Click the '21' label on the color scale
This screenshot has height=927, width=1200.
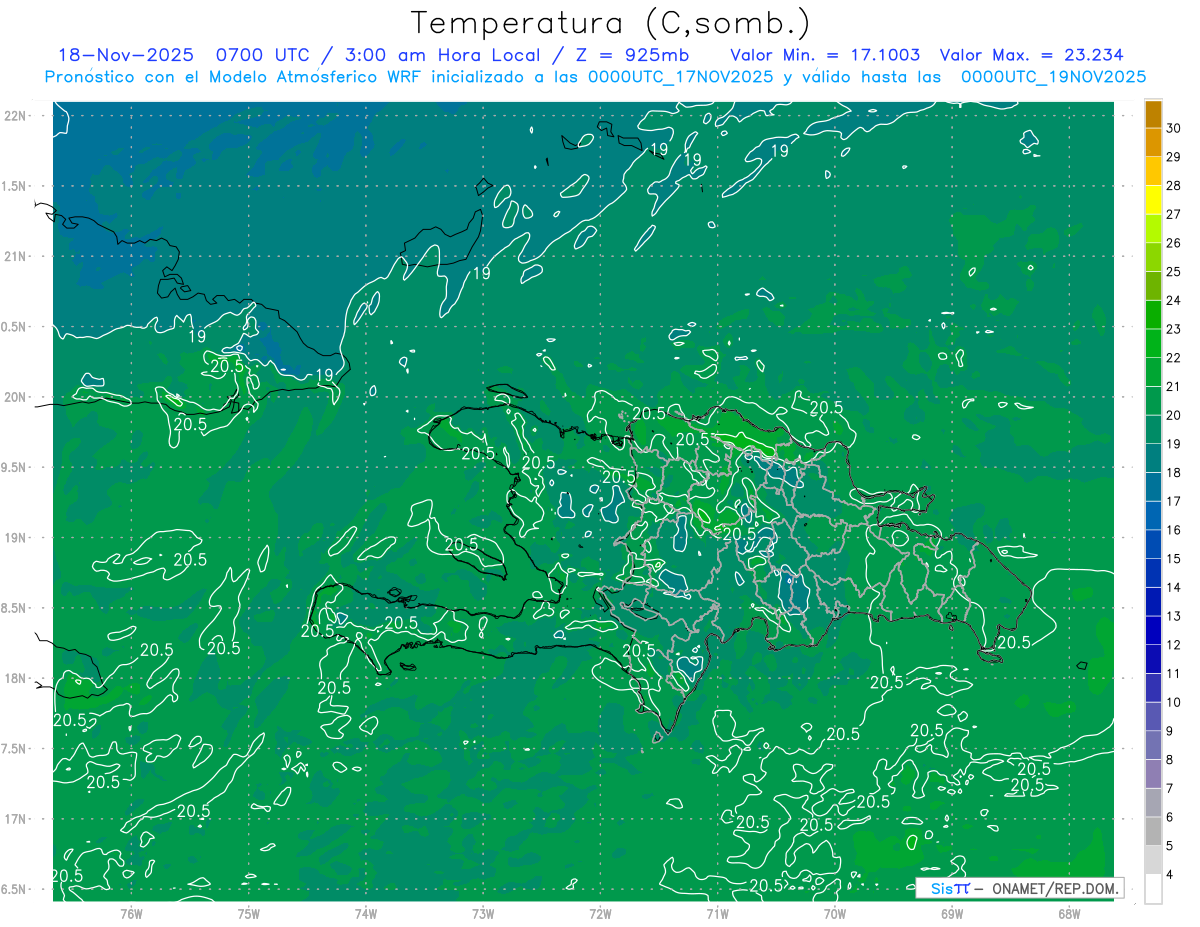tap(1174, 386)
